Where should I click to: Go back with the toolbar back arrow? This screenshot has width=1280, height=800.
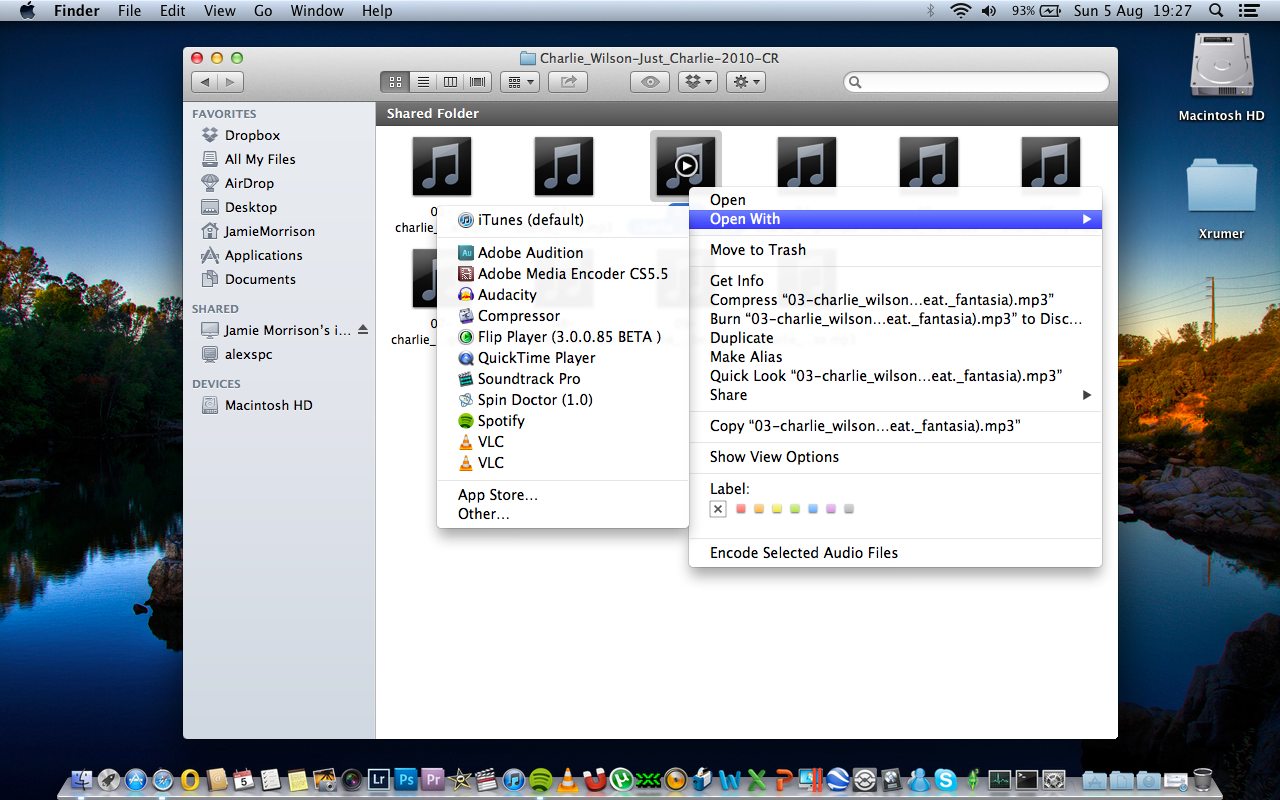pos(204,82)
